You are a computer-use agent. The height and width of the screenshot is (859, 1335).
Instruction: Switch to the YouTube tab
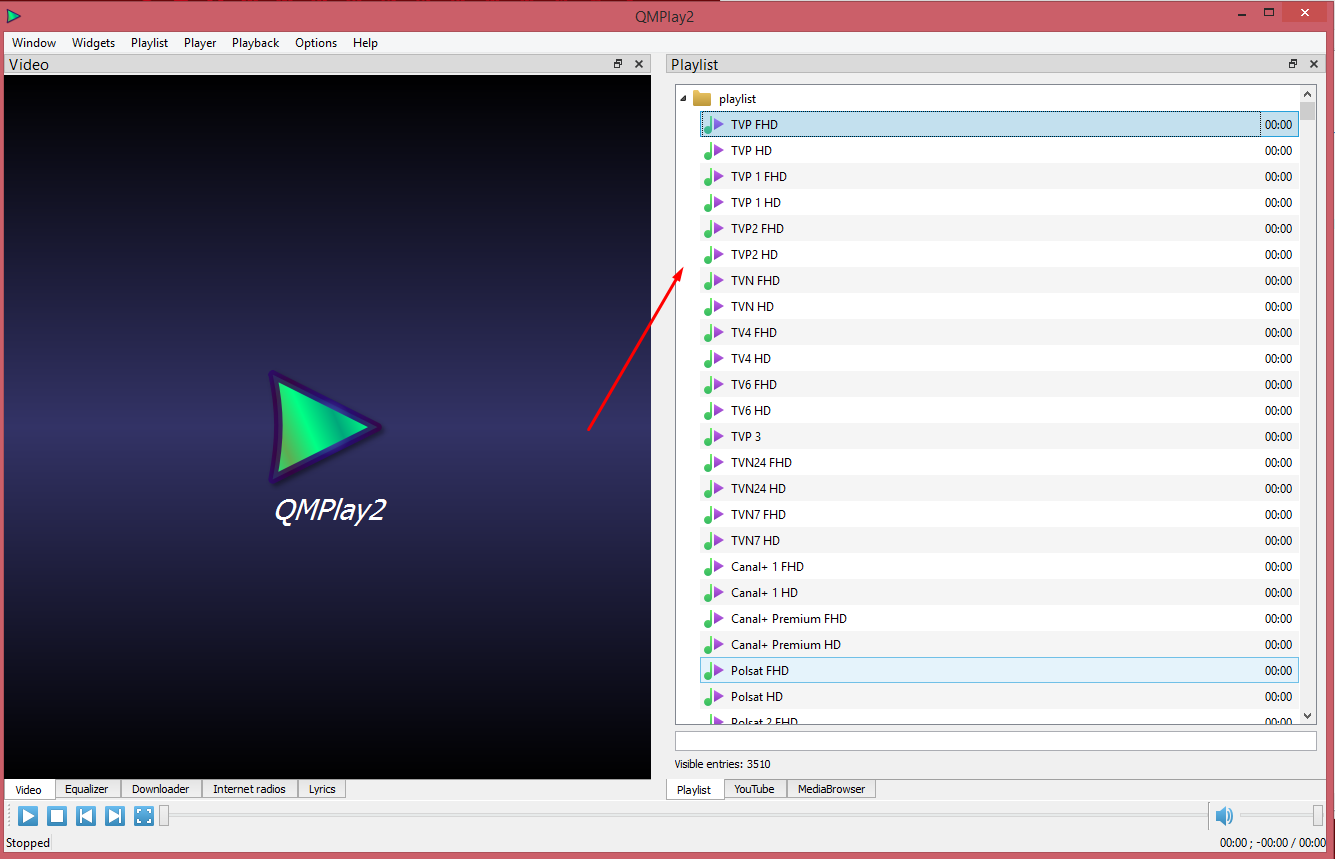(x=754, y=789)
